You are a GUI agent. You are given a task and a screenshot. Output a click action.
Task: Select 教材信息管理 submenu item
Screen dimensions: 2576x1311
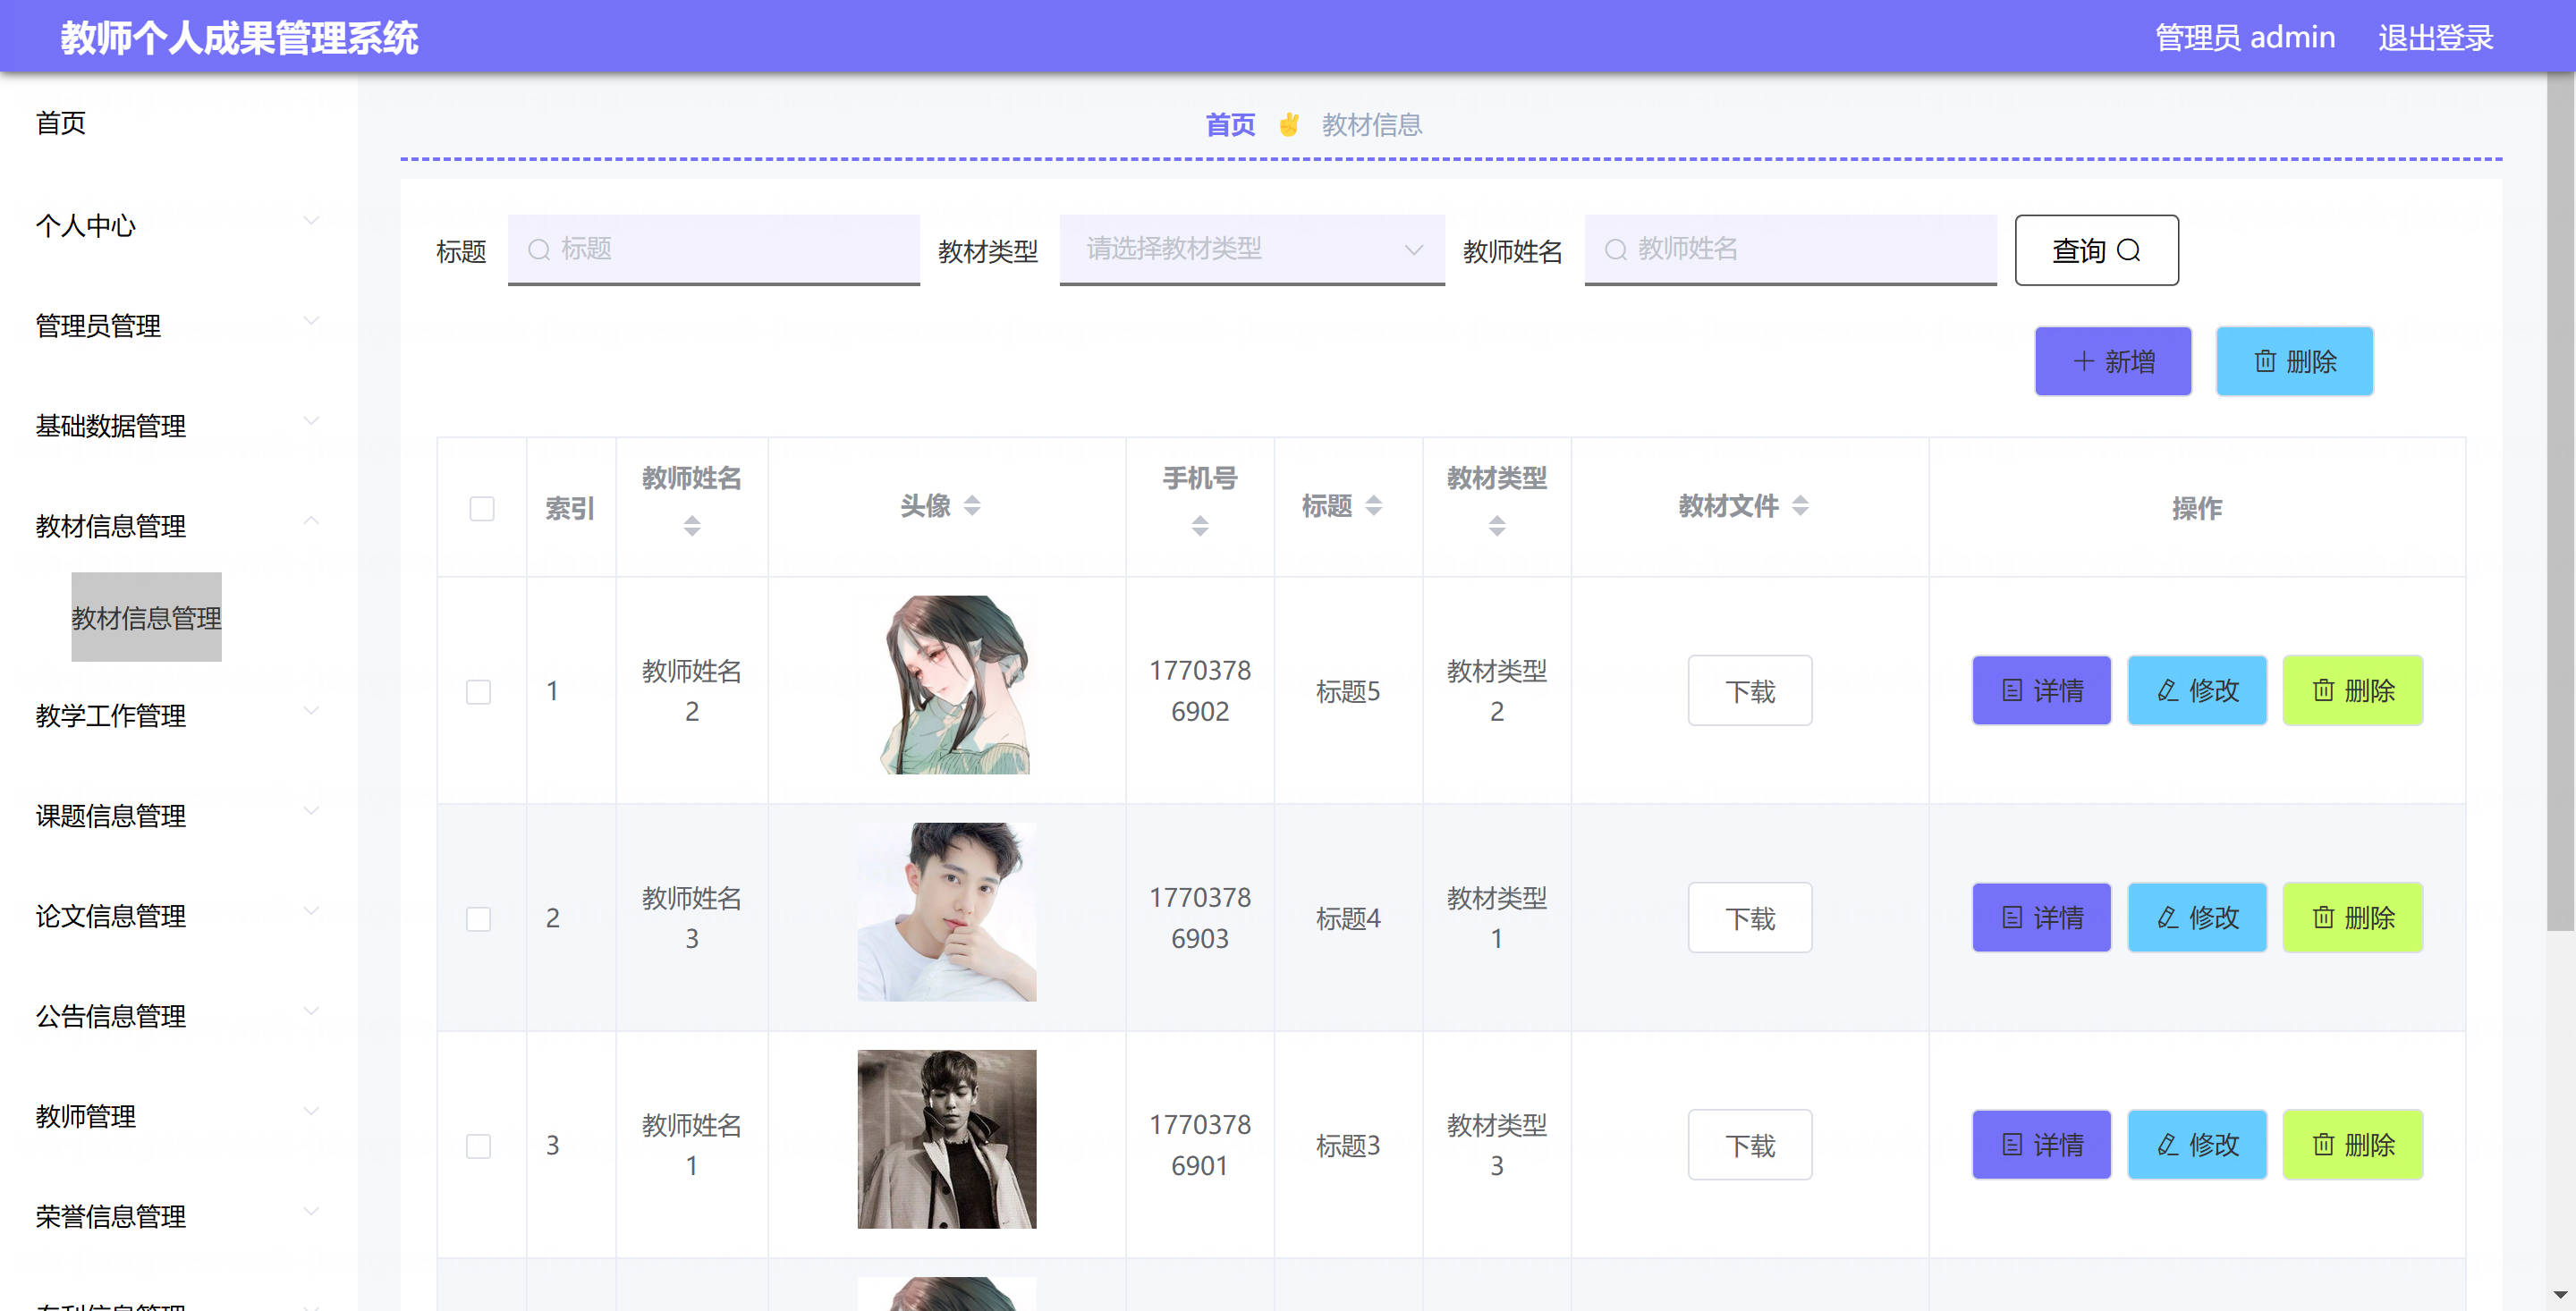(146, 617)
